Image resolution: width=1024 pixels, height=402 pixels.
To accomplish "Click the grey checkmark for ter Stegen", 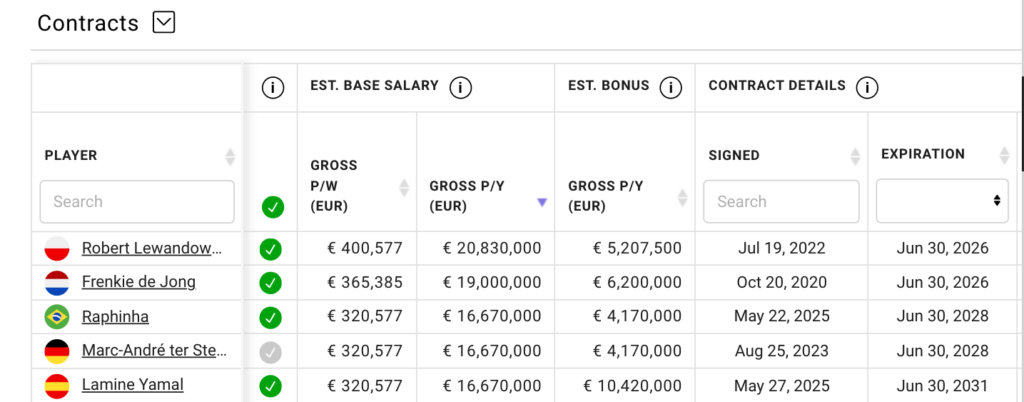I will [269, 351].
